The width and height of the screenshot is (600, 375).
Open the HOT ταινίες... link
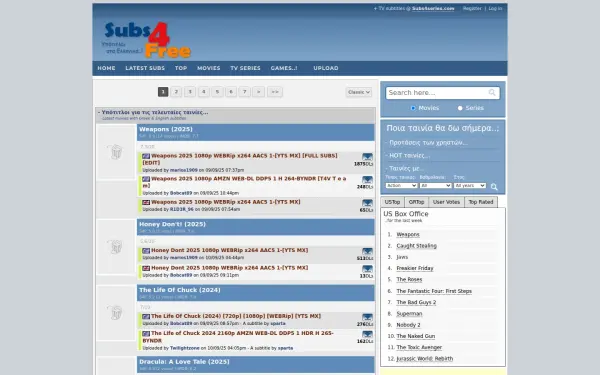409,155
